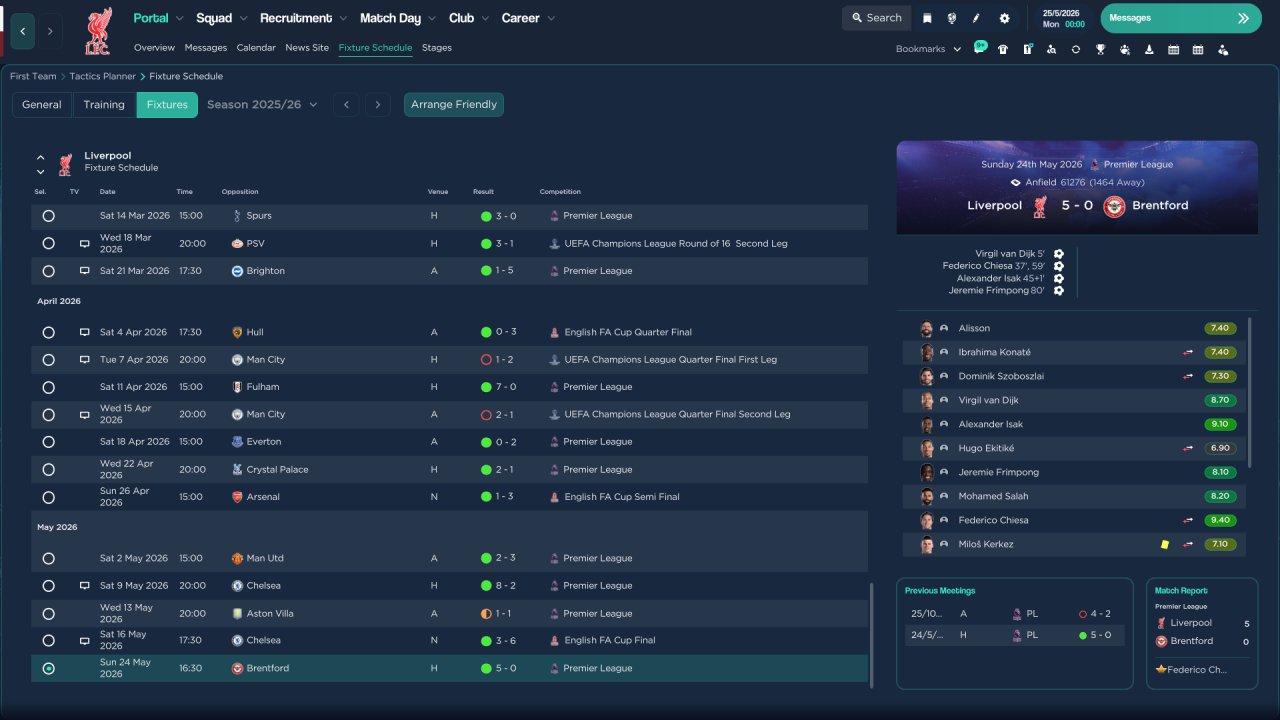The width and height of the screenshot is (1280, 720).
Task: Click the shirt icon in the bookmarks bar
Action: (1003, 49)
